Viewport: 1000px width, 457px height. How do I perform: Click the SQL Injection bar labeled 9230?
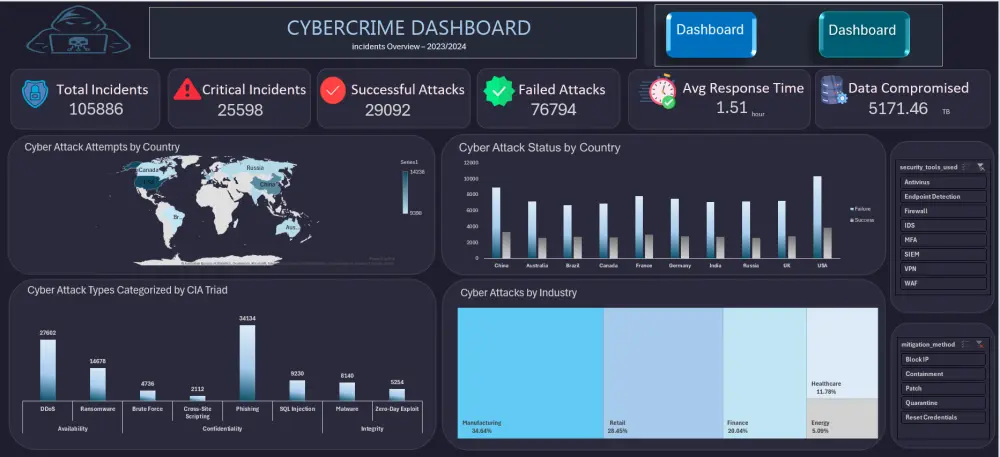(x=297, y=390)
